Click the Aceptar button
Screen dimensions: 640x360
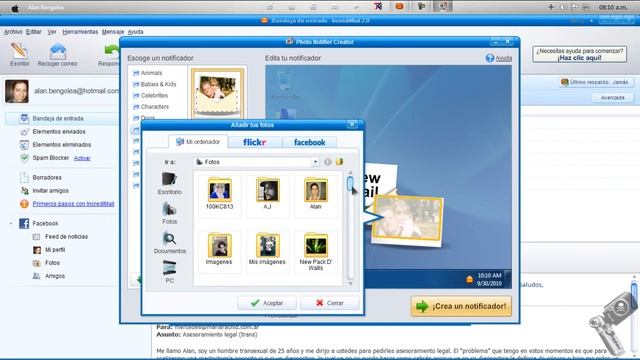267,303
